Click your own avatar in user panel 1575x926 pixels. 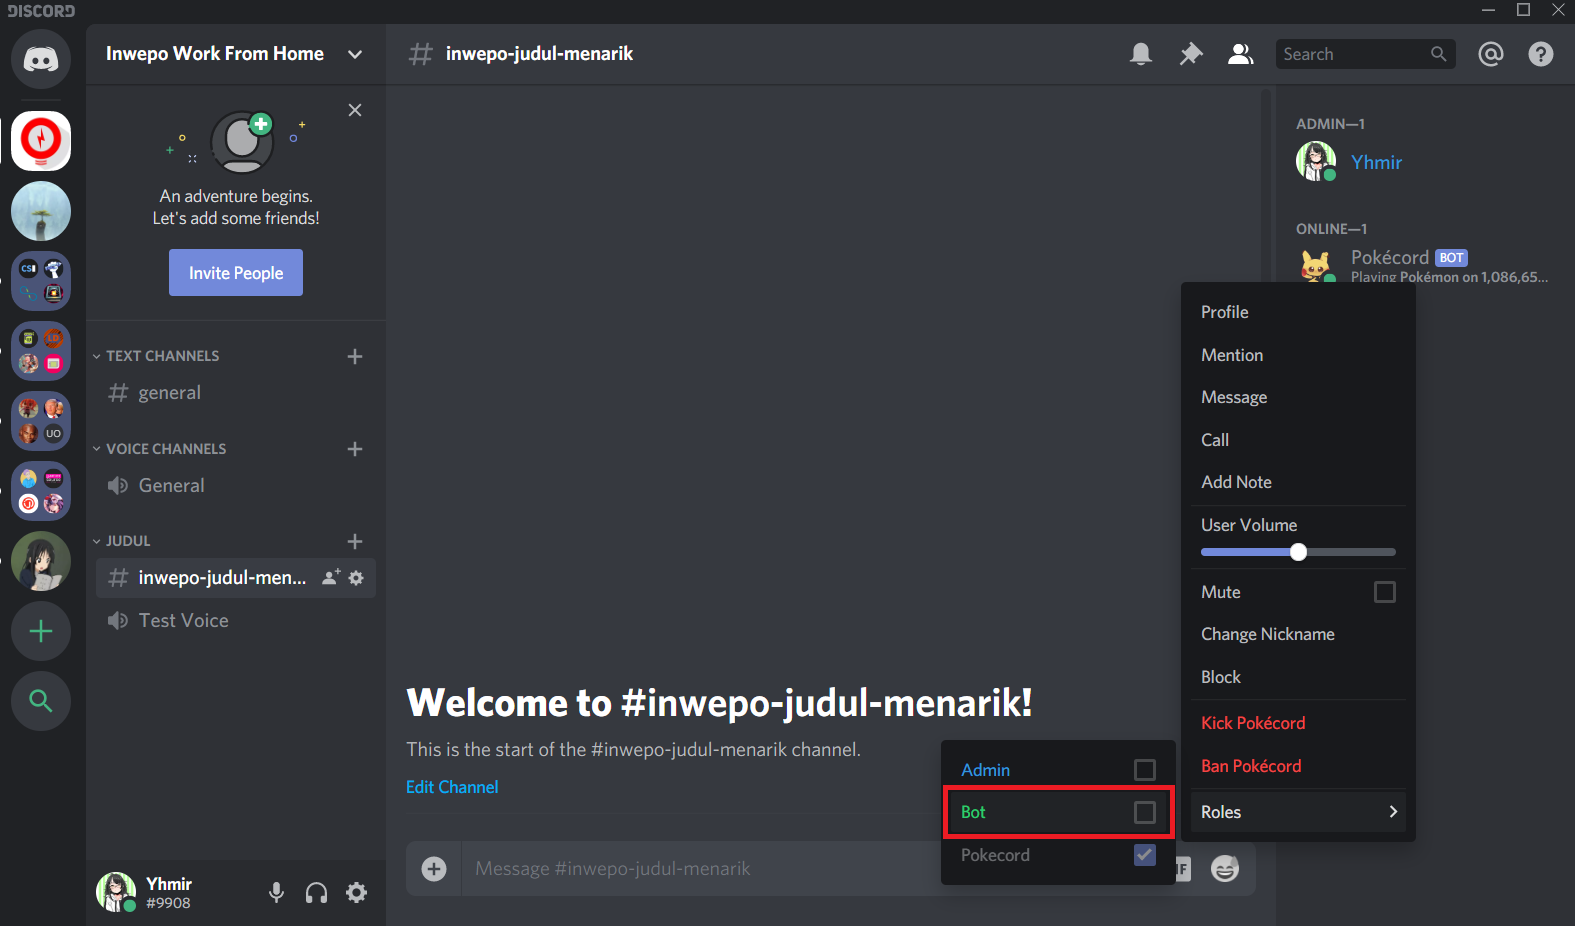tap(116, 892)
